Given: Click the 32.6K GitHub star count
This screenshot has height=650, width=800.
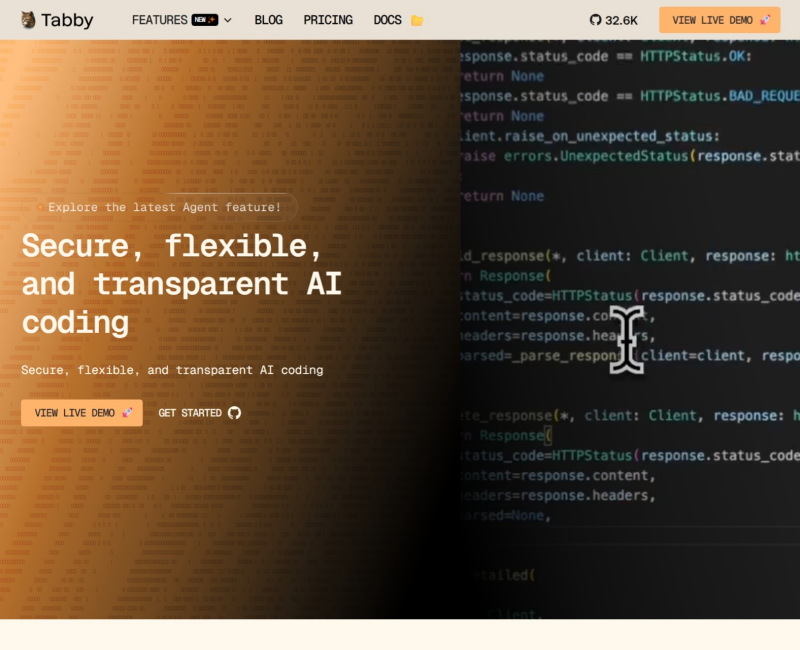Looking at the screenshot, I should coord(622,20).
